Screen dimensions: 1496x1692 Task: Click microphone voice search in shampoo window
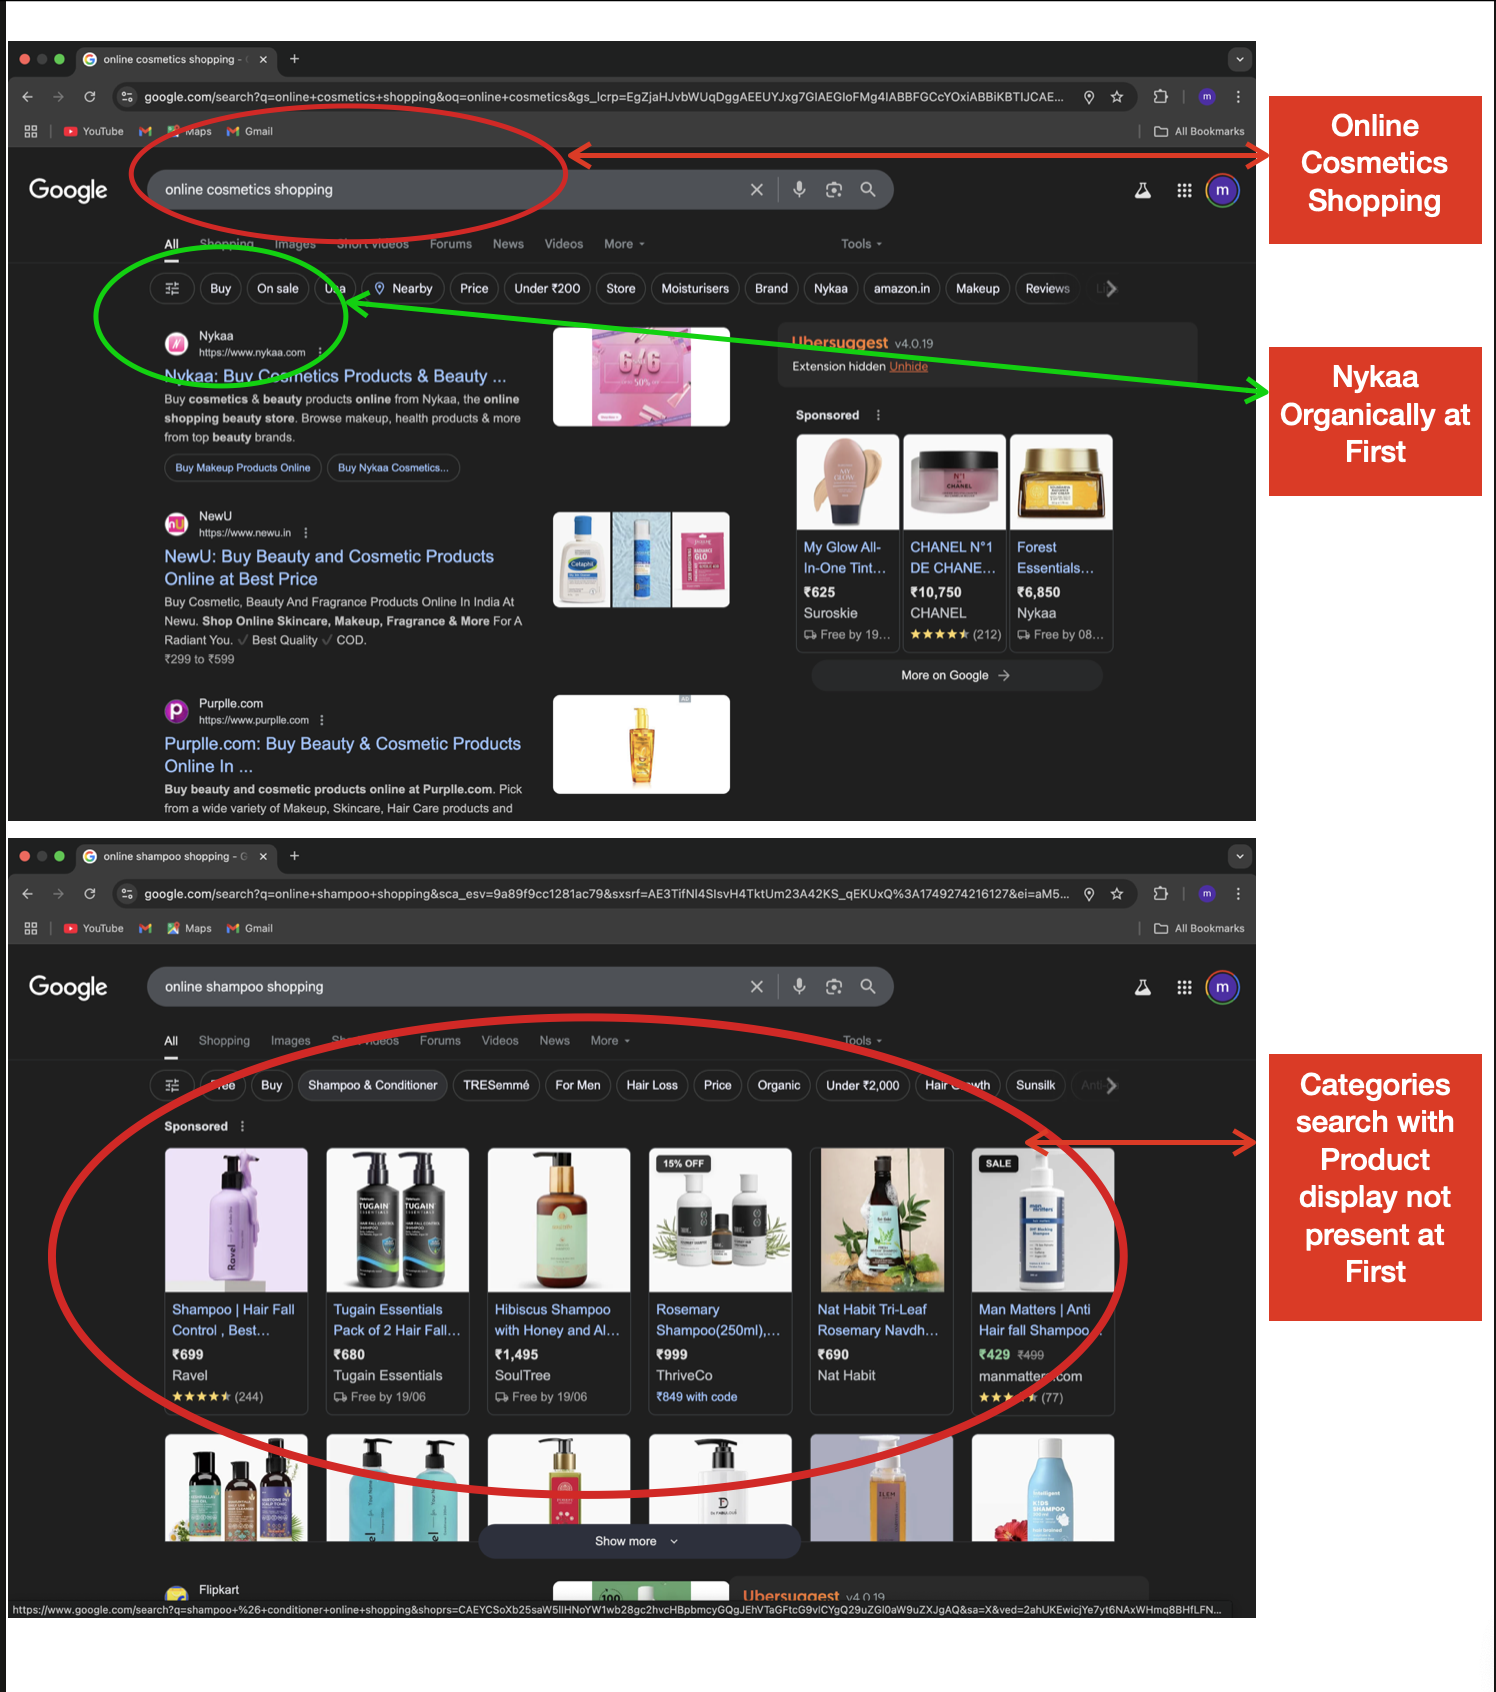click(x=799, y=986)
